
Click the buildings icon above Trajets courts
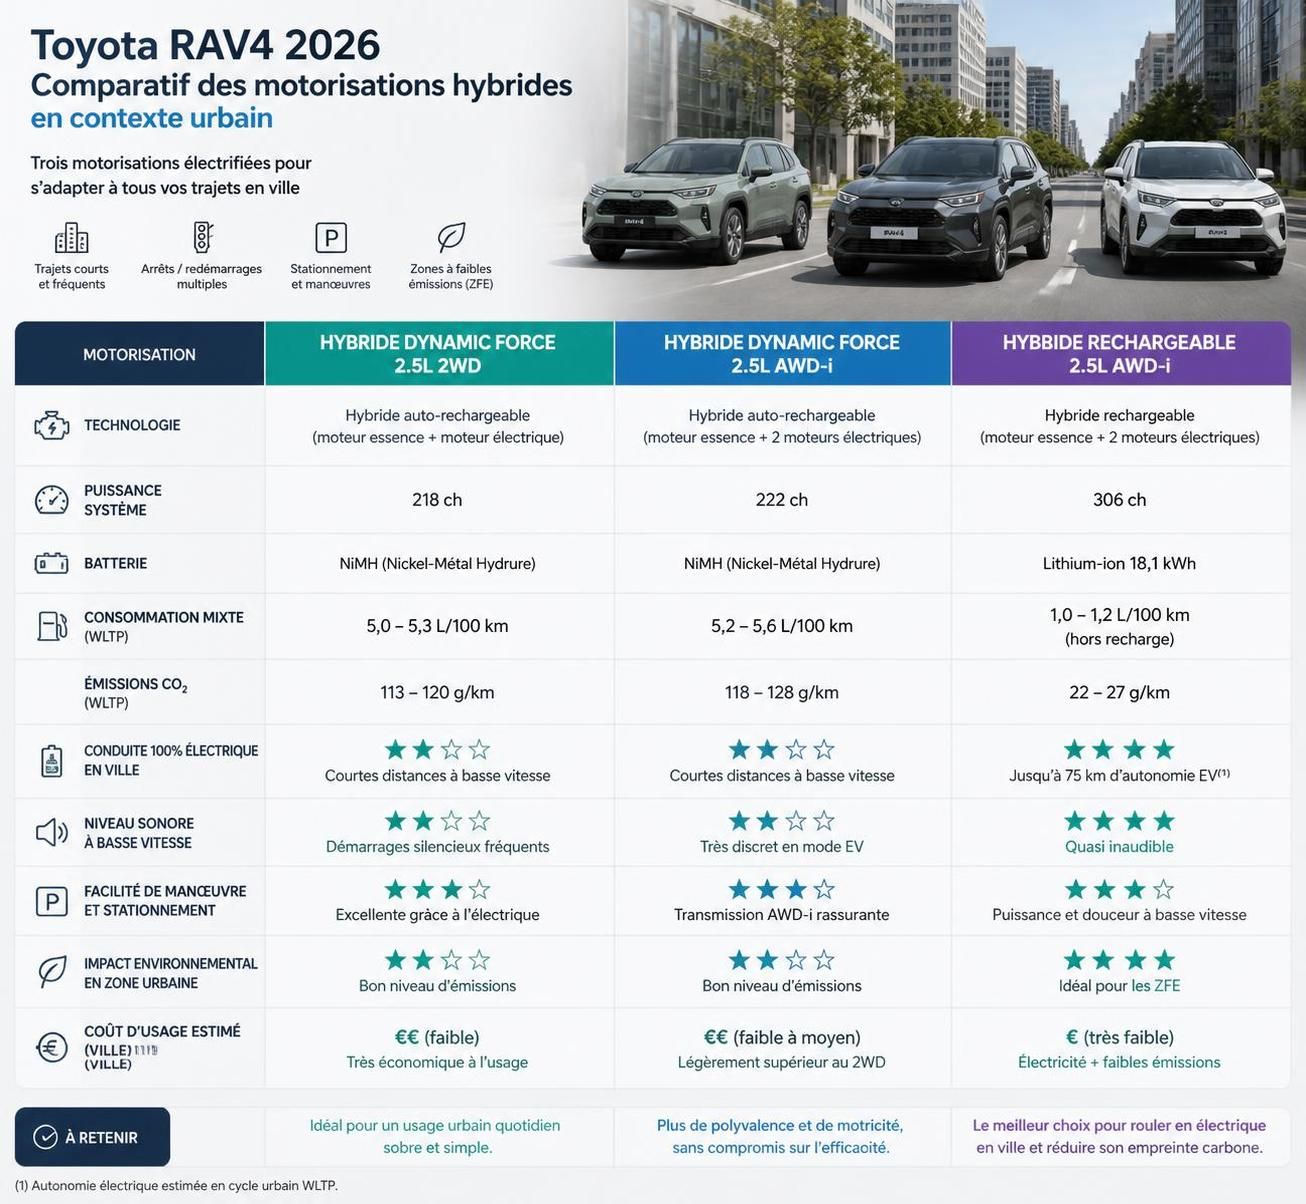pyautogui.click(x=71, y=238)
